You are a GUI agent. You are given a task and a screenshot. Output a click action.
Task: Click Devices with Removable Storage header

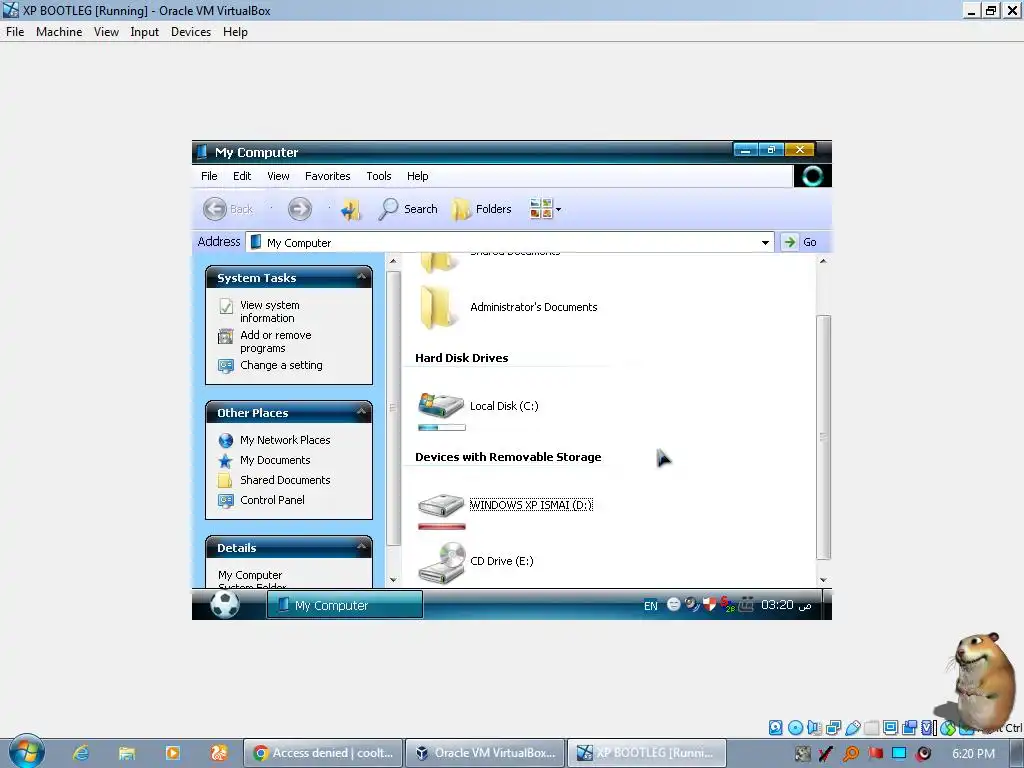tap(508, 457)
